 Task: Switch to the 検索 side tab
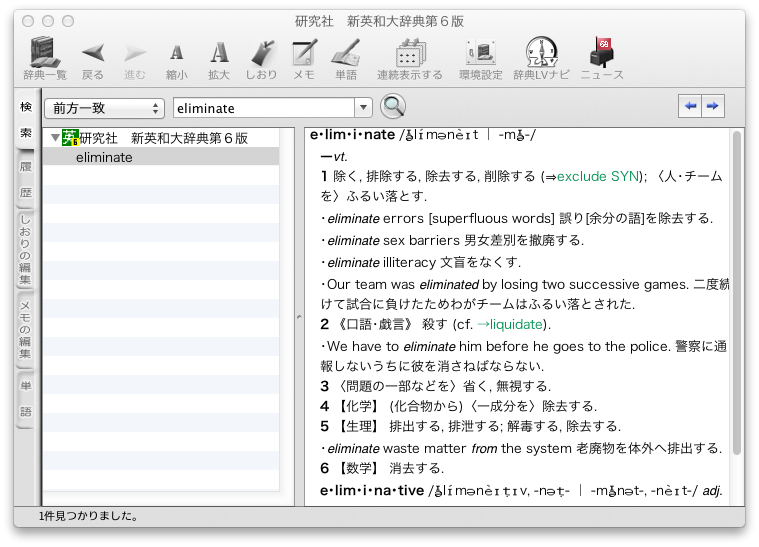click(26, 119)
